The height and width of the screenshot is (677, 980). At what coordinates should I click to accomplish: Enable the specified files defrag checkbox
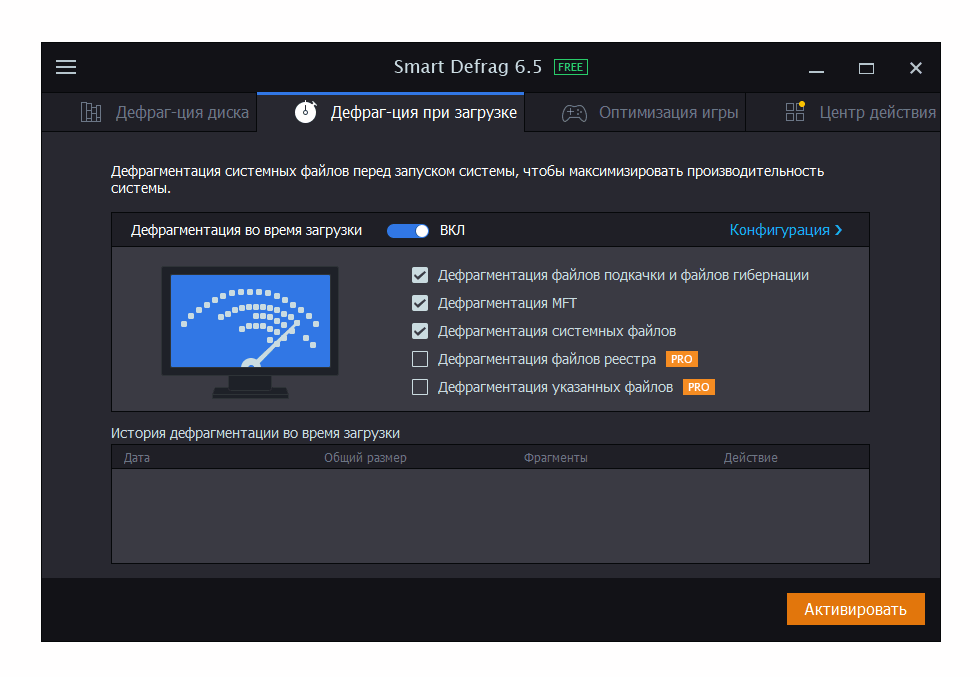coord(420,387)
